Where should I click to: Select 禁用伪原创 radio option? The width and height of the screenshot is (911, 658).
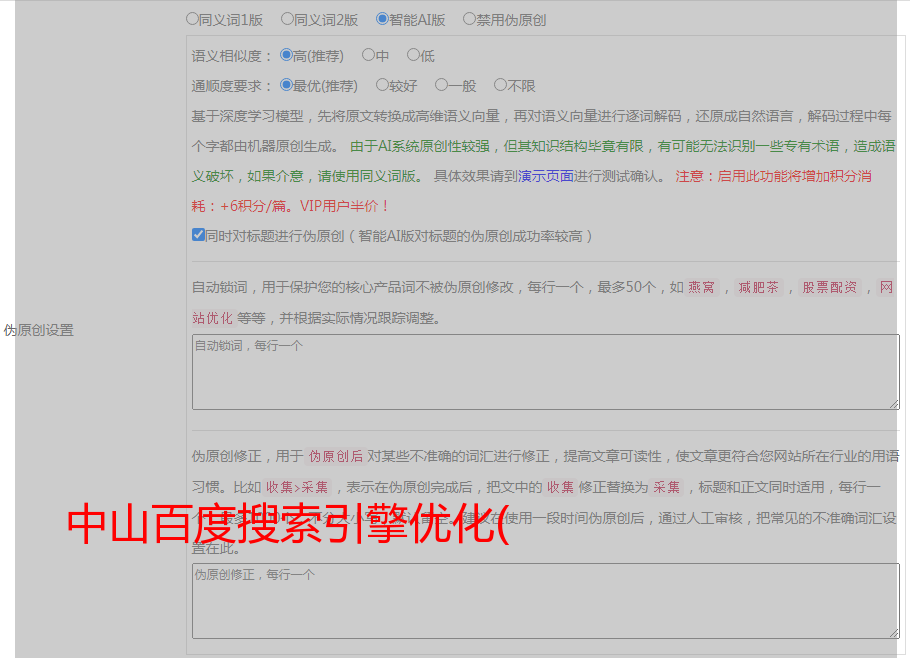[469, 19]
